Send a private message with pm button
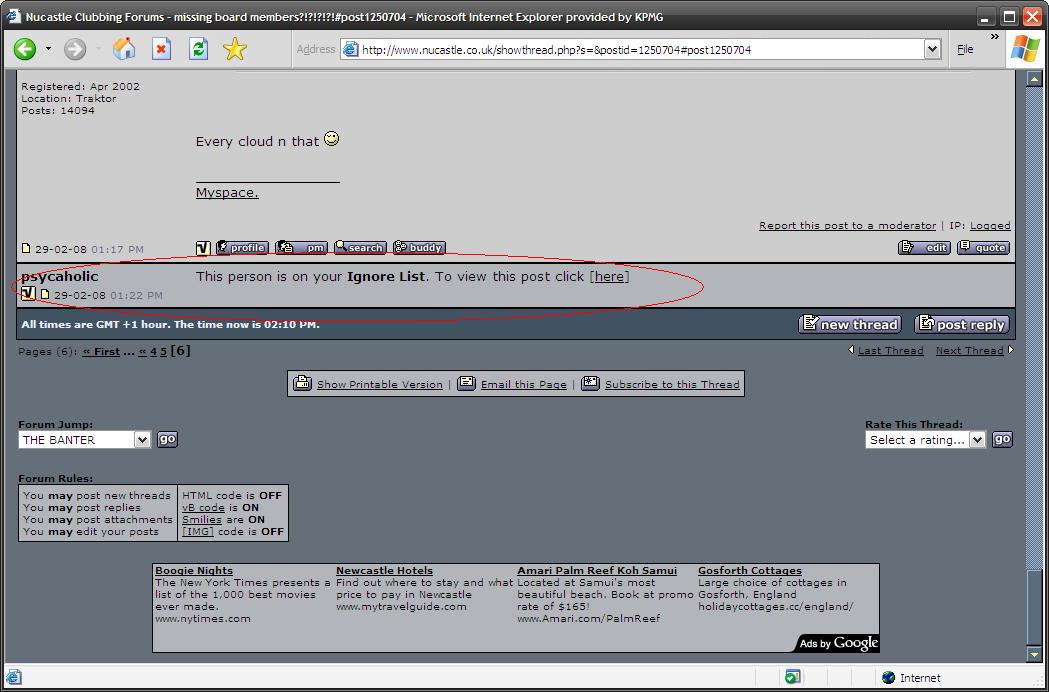 coord(302,248)
